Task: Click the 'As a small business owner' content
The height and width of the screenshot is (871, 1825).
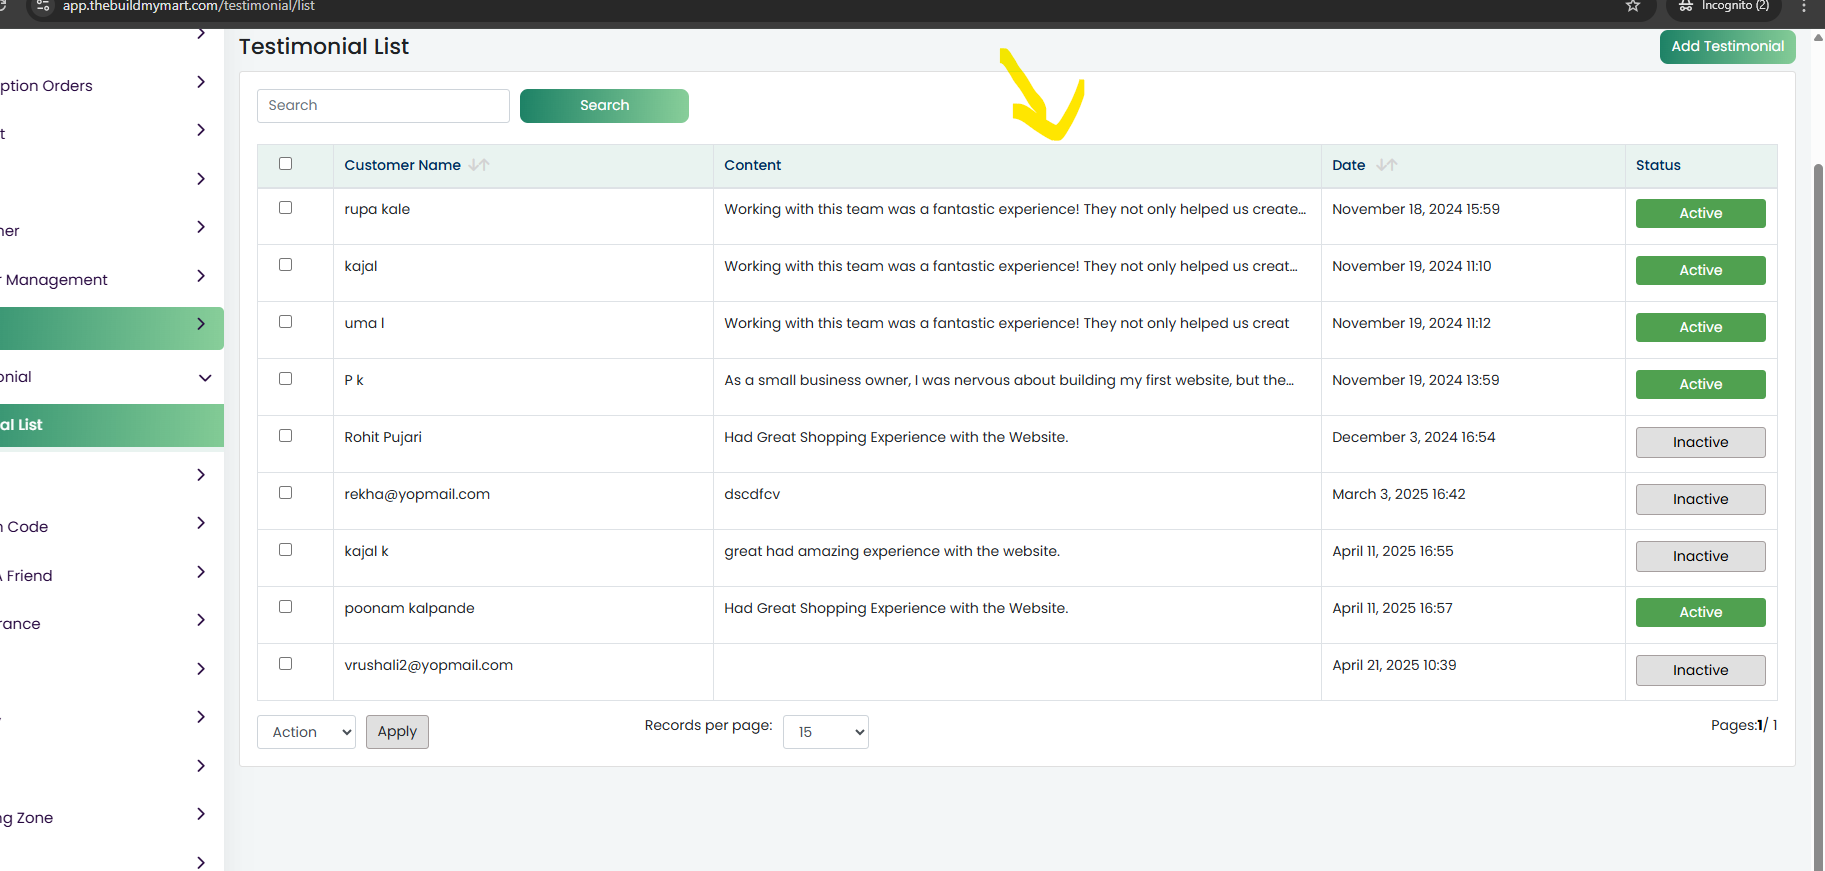Action: 1009,380
